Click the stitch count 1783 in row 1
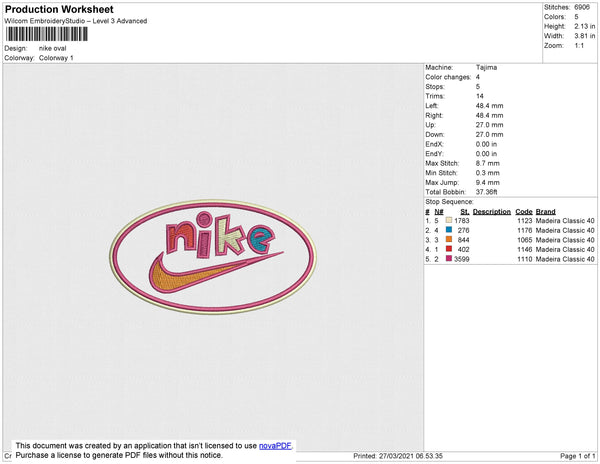The height and width of the screenshot is (464, 600). tap(462, 221)
